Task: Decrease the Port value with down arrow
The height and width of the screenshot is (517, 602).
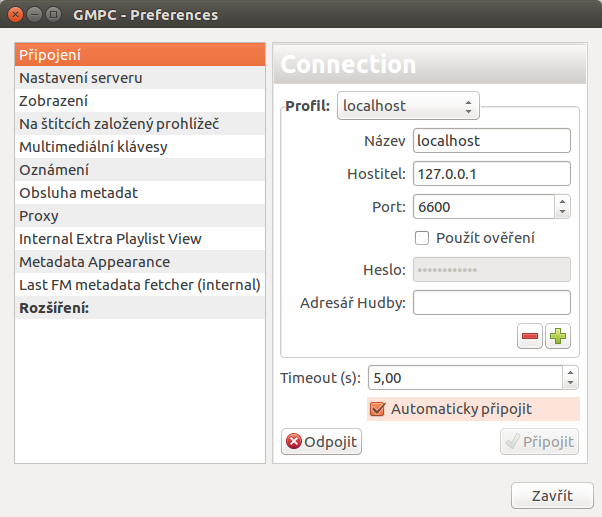Action: tap(562, 212)
